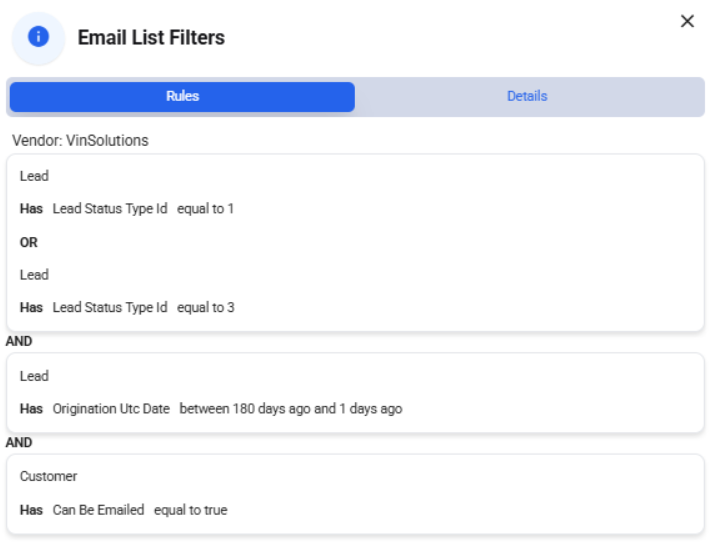
Task: Click the Email List Filters title
Action: point(151,37)
